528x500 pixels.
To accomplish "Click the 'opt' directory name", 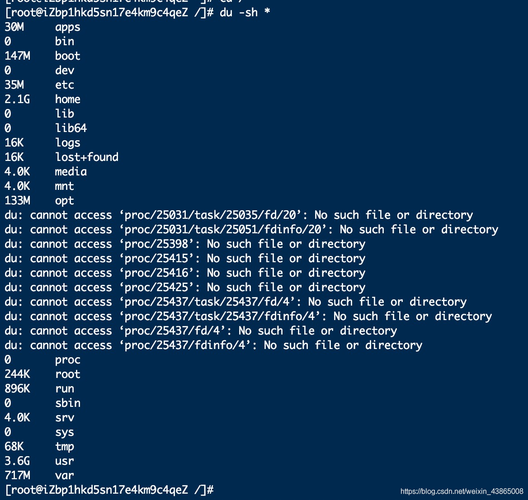I will [x=65, y=201].
